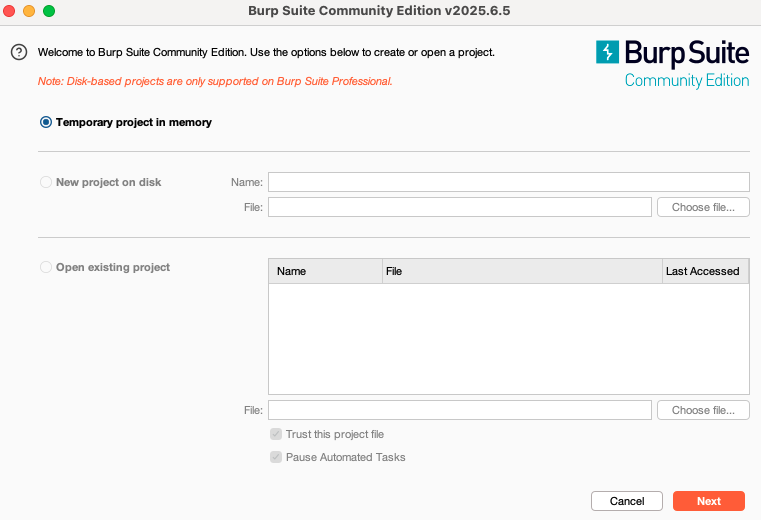The height and width of the screenshot is (520, 761).
Task: Click the Cancel button
Action: tap(627, 501)
